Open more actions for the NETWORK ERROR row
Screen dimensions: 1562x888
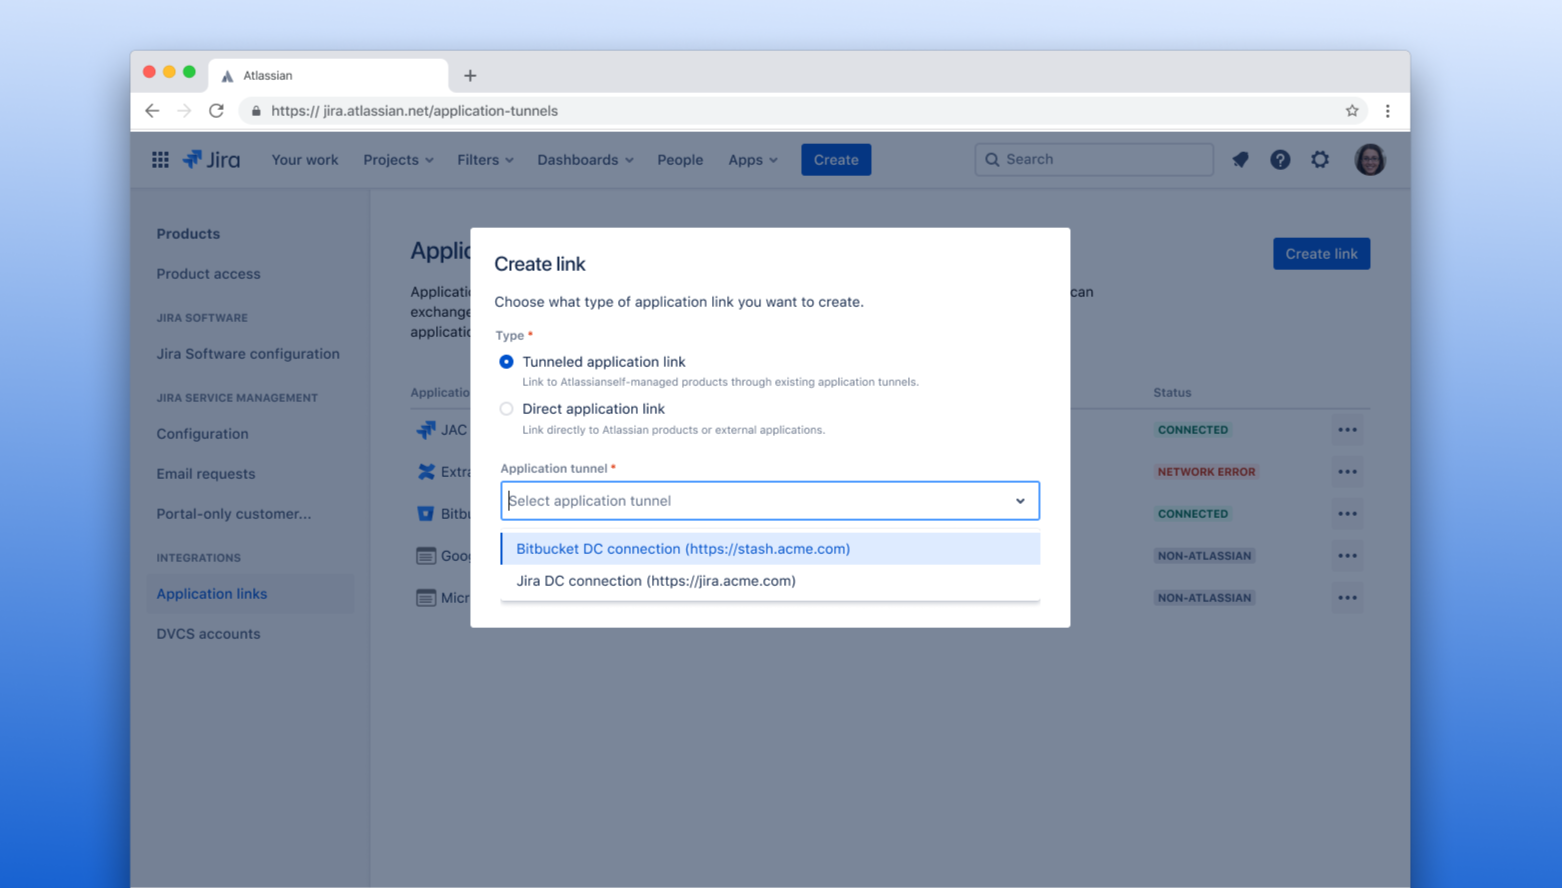pyautogui.click(x=1348, y=472)
